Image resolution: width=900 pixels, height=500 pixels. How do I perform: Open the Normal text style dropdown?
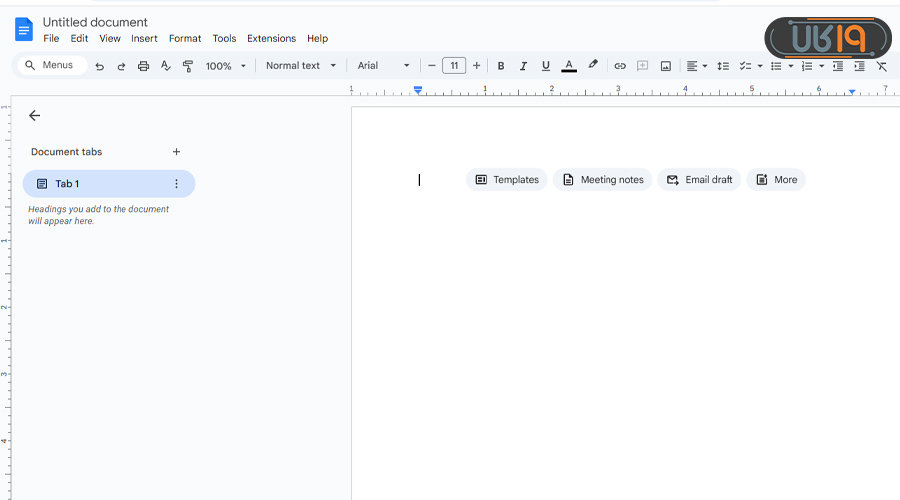[301, 66]
